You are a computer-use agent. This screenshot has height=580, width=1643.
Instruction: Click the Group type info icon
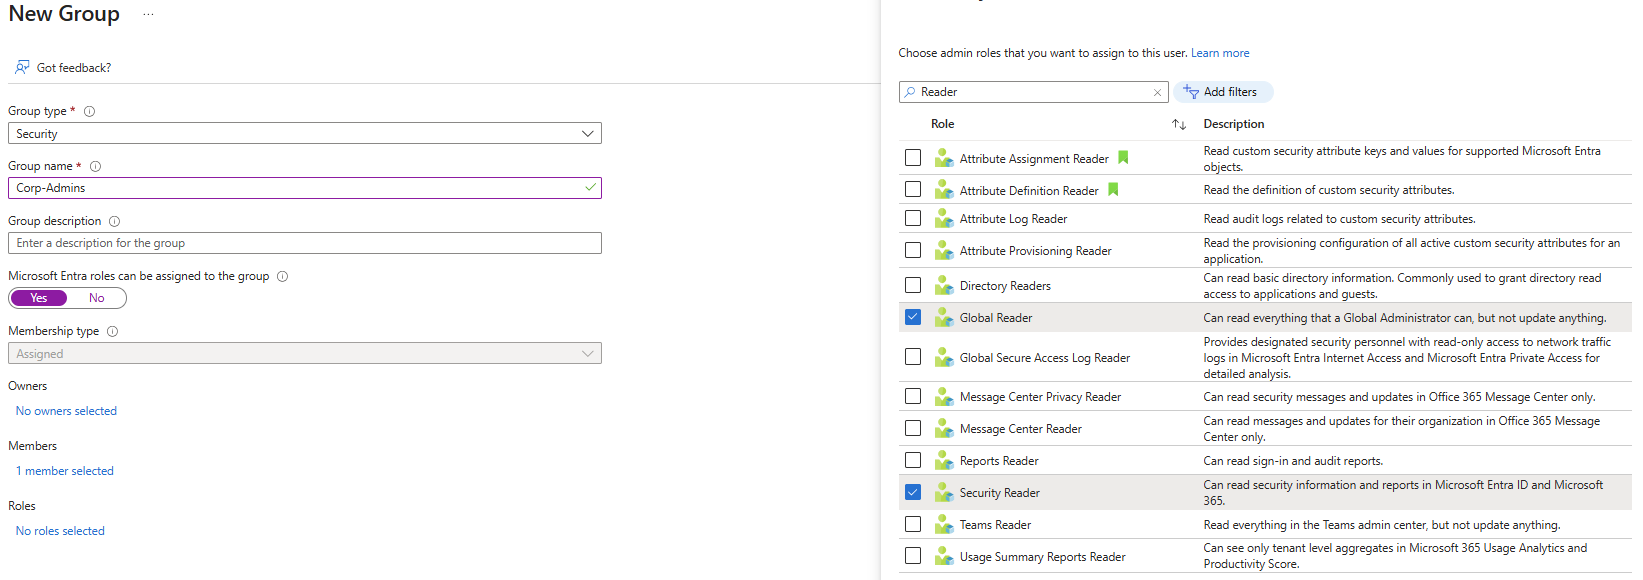[x=89, y=111]
